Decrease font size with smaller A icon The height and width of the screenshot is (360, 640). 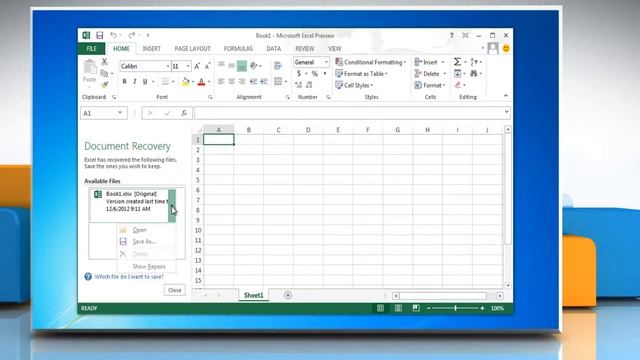207,66
